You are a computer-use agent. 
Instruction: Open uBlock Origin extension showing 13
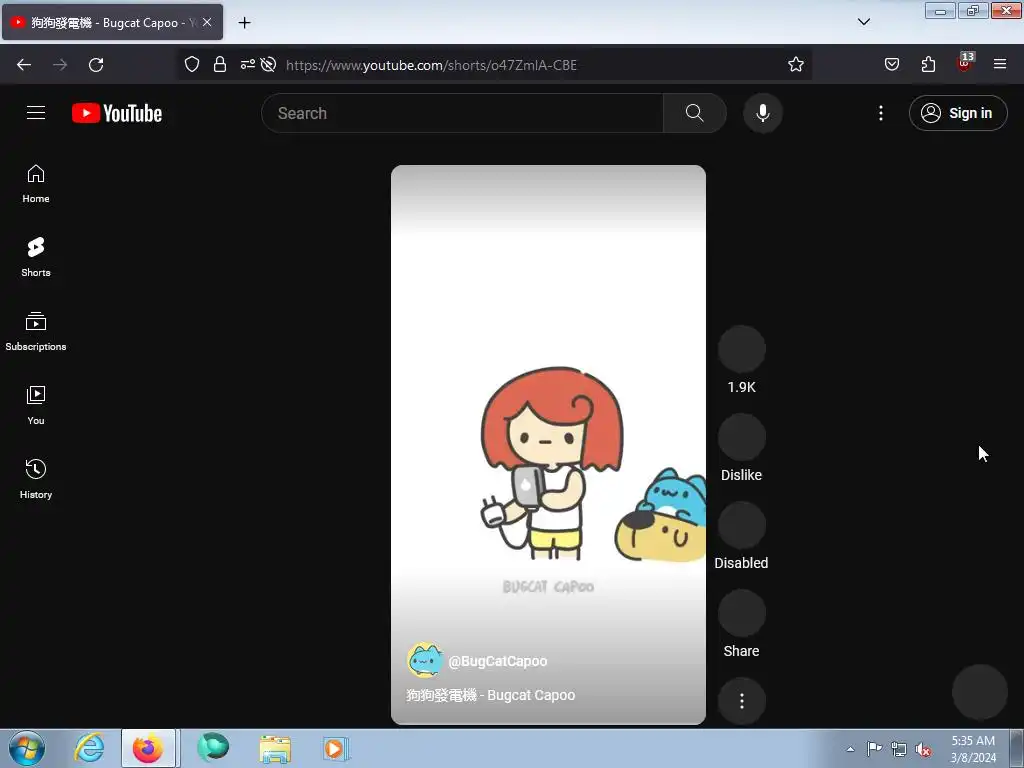[x=965, y=63]
